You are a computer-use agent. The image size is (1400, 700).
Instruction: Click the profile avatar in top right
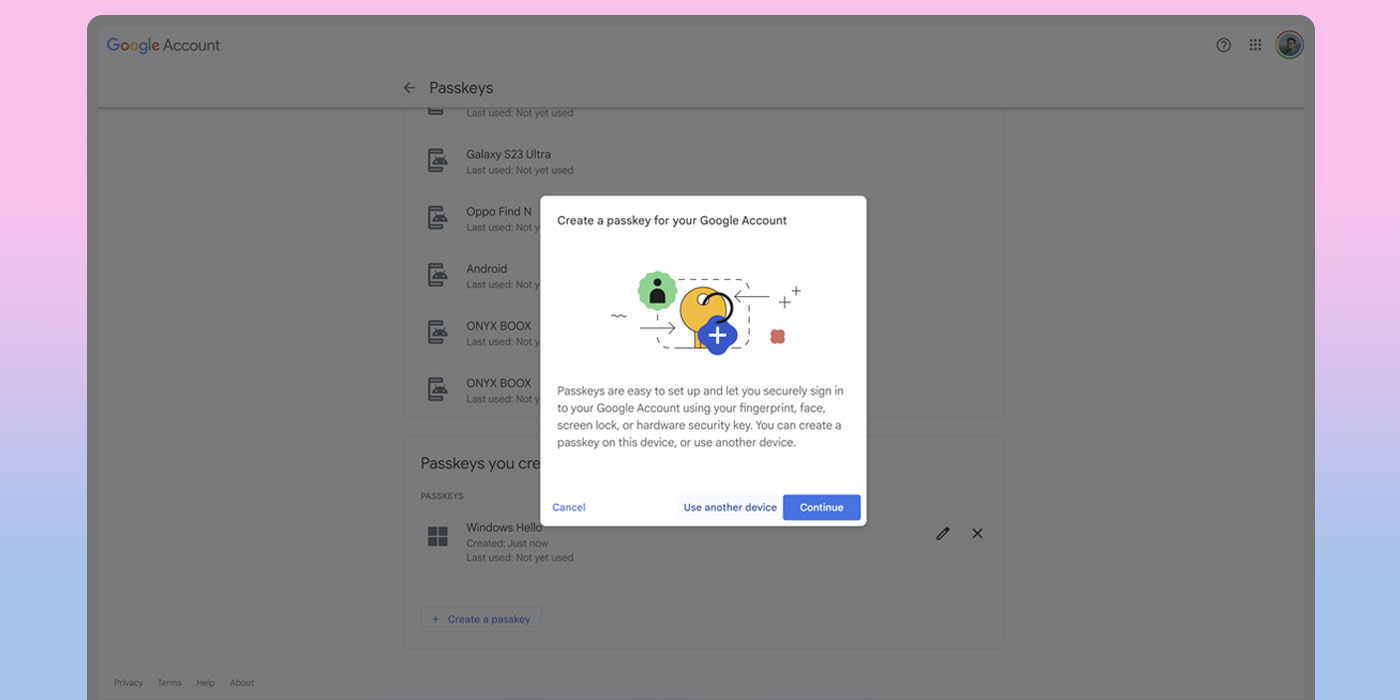(1289, 44)
